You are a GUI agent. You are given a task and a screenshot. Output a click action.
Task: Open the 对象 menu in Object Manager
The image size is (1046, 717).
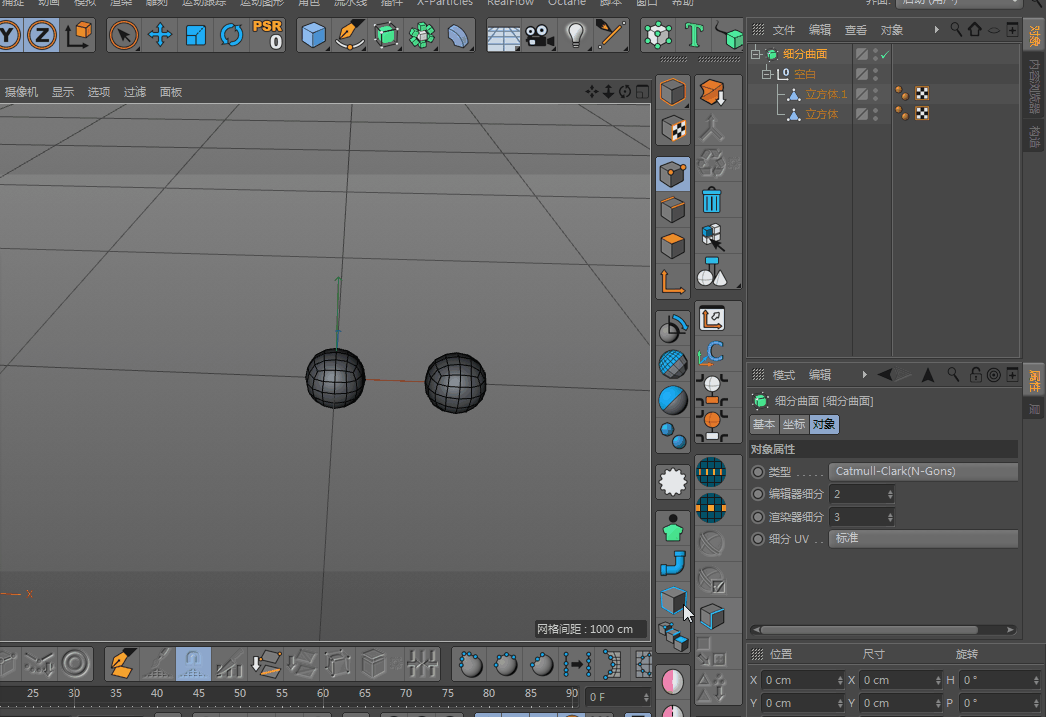point(892,30)
